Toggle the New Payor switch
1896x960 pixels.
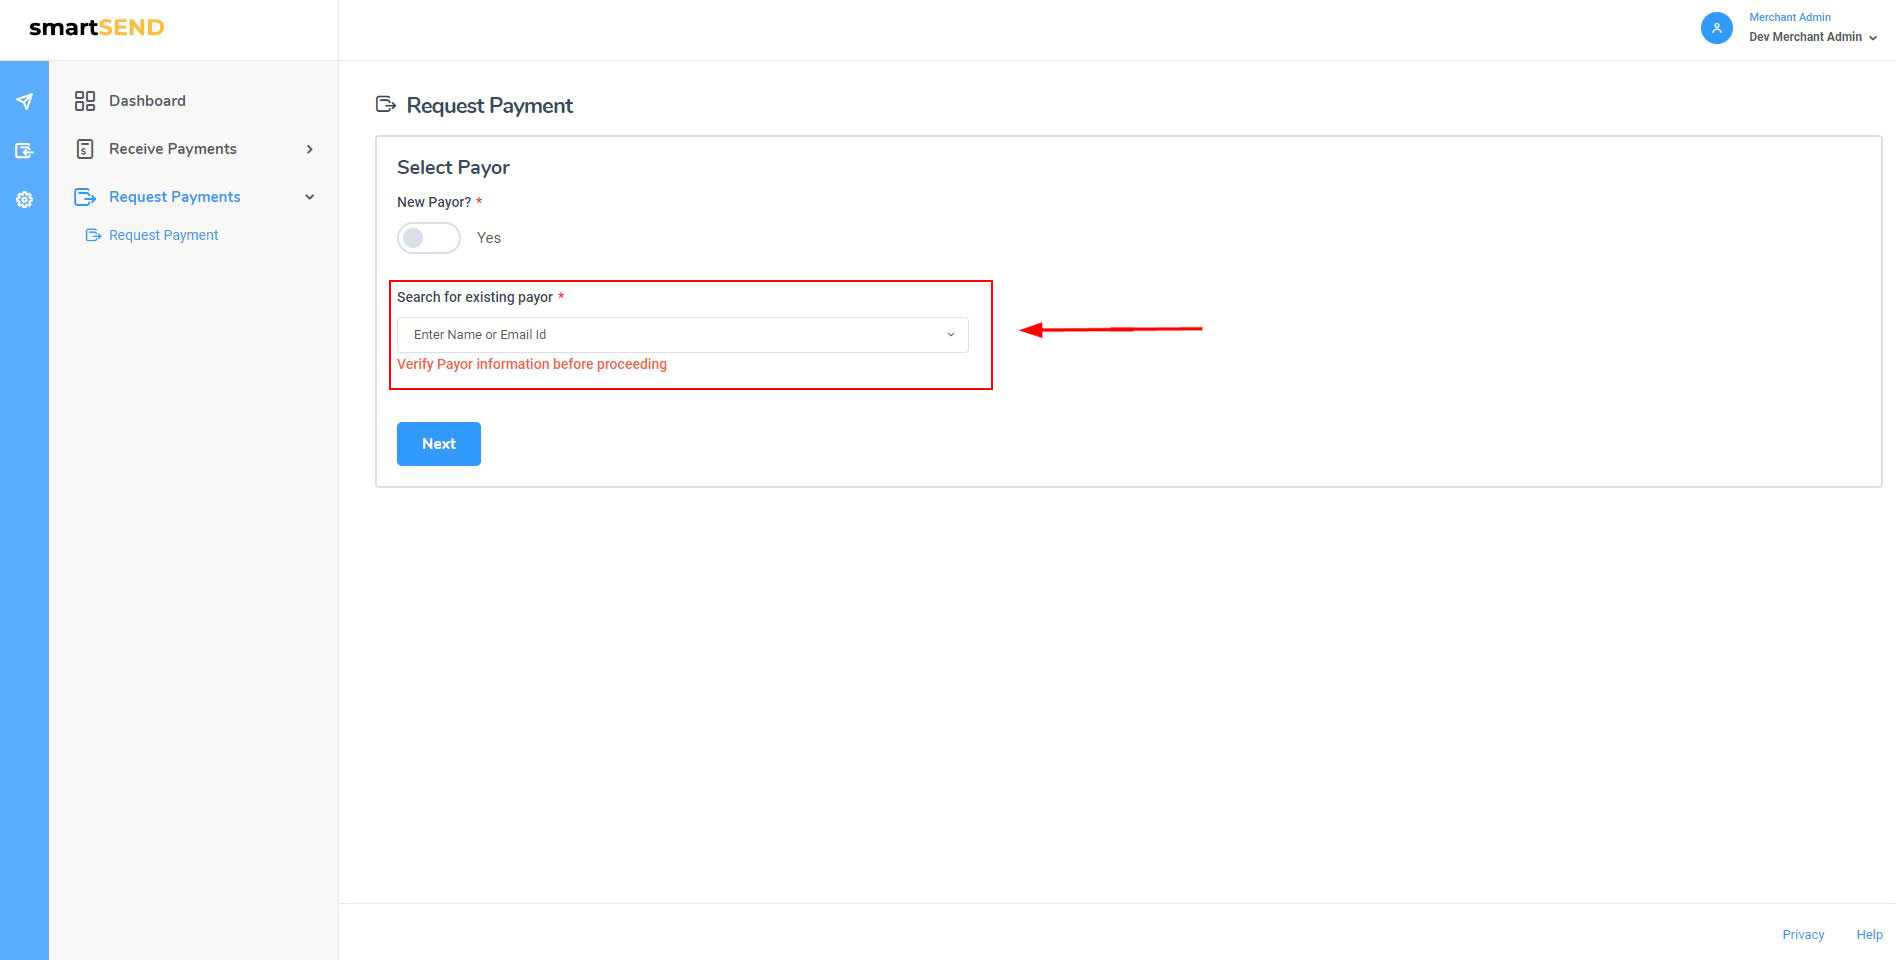click(428, 238)
